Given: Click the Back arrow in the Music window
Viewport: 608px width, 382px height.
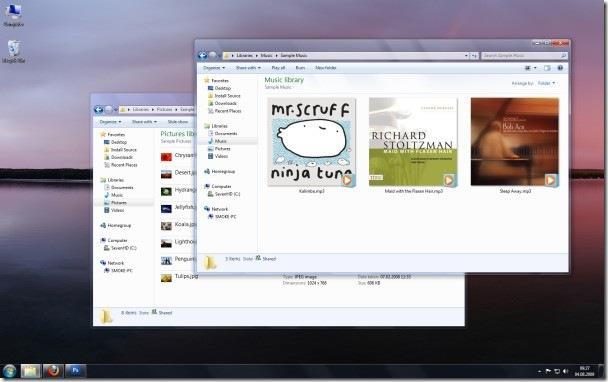Looking at the screenshot, I should (202, 55).
